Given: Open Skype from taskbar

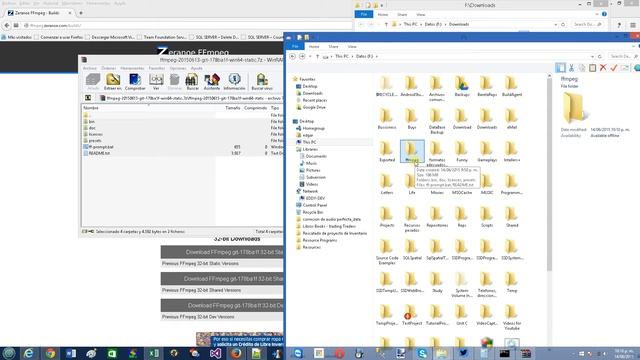Looking at the screenshot, I should coord(422,353).
